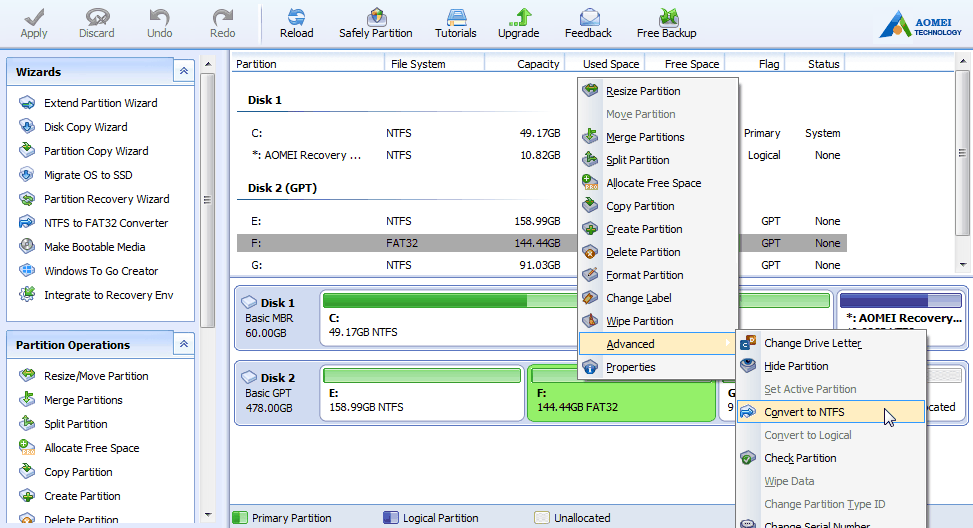This screenshot has width=973, height=528.
Task: Click Create Partition in the sidebar operations
Action: pyautogui.click(x=83, y=496)
